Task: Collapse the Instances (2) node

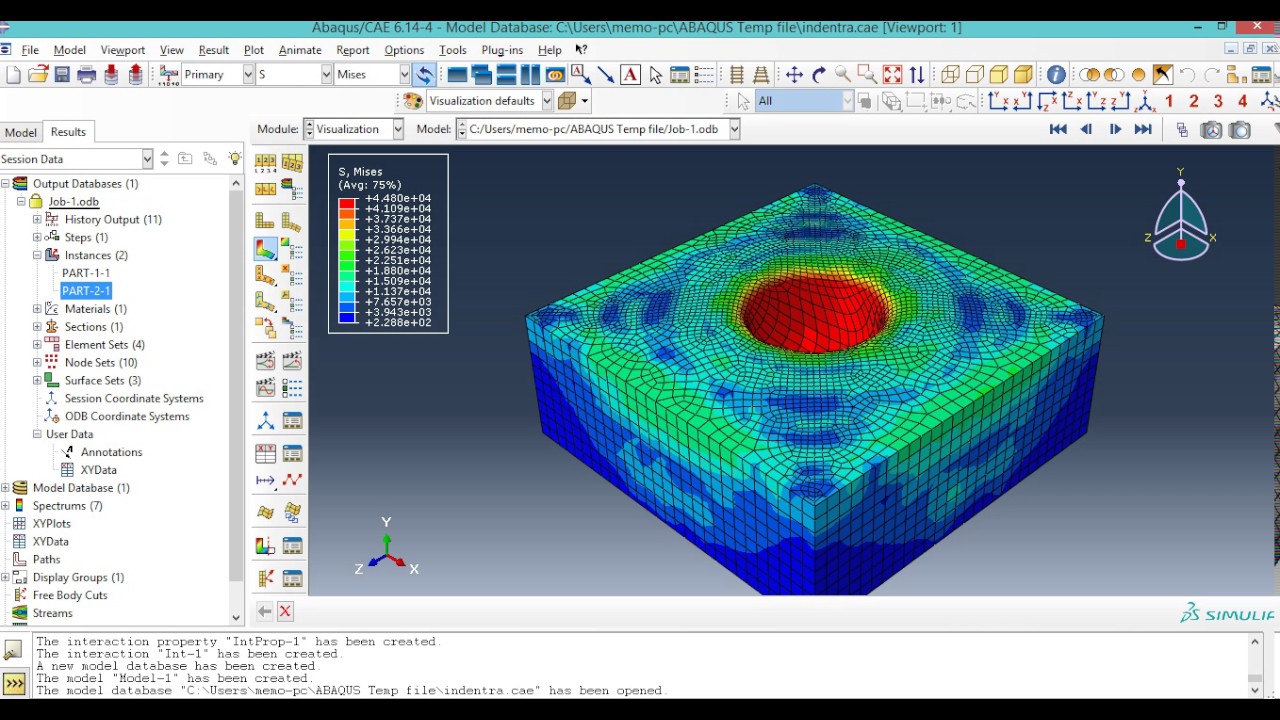Action: click(37, 255)
